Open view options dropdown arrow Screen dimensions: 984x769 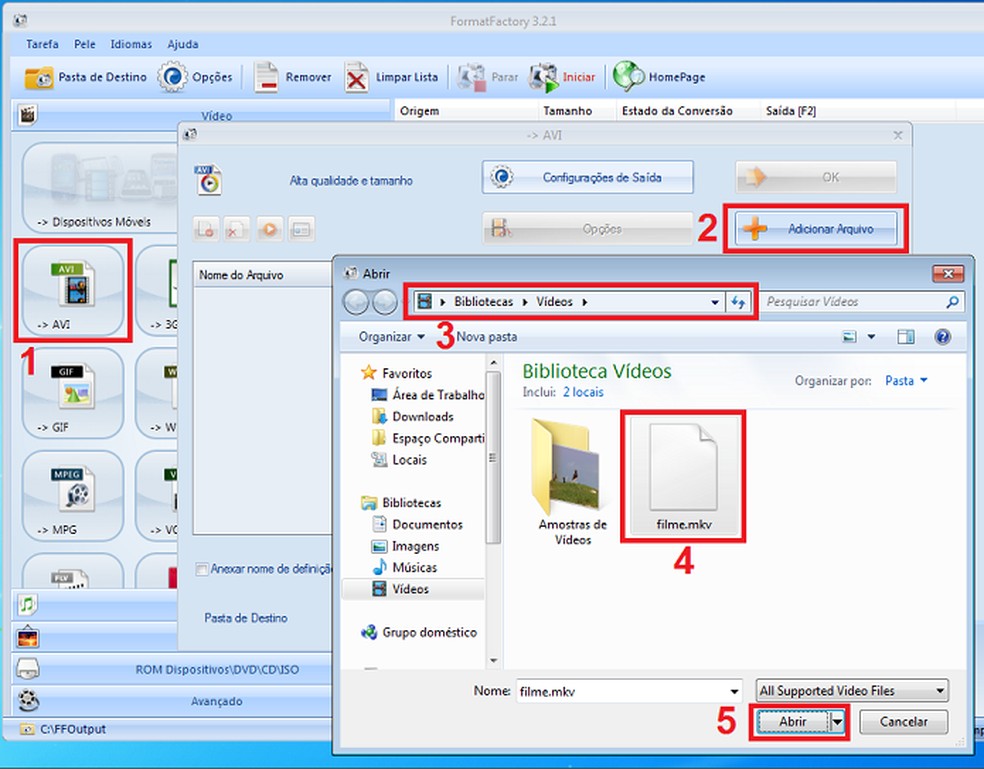pos(871,337)
